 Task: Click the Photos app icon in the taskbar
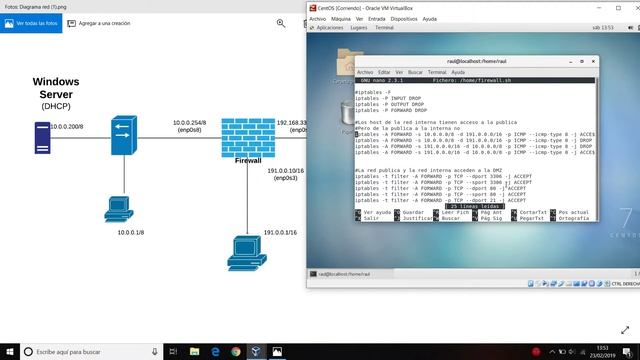pos(277,351)
